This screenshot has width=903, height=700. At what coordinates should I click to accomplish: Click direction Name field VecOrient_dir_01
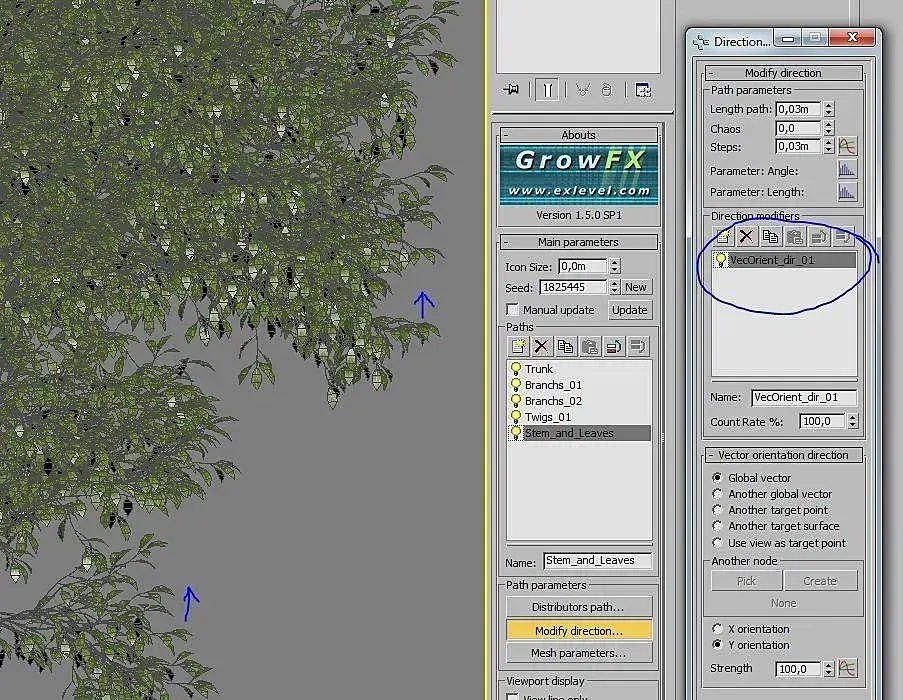pos(804,397)
